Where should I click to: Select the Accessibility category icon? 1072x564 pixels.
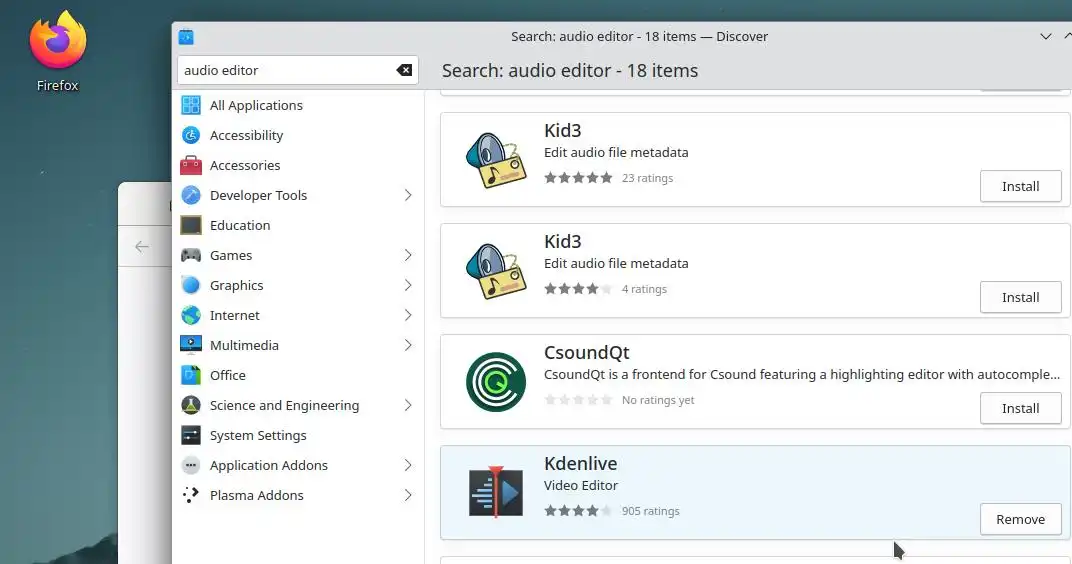(191, 135)
